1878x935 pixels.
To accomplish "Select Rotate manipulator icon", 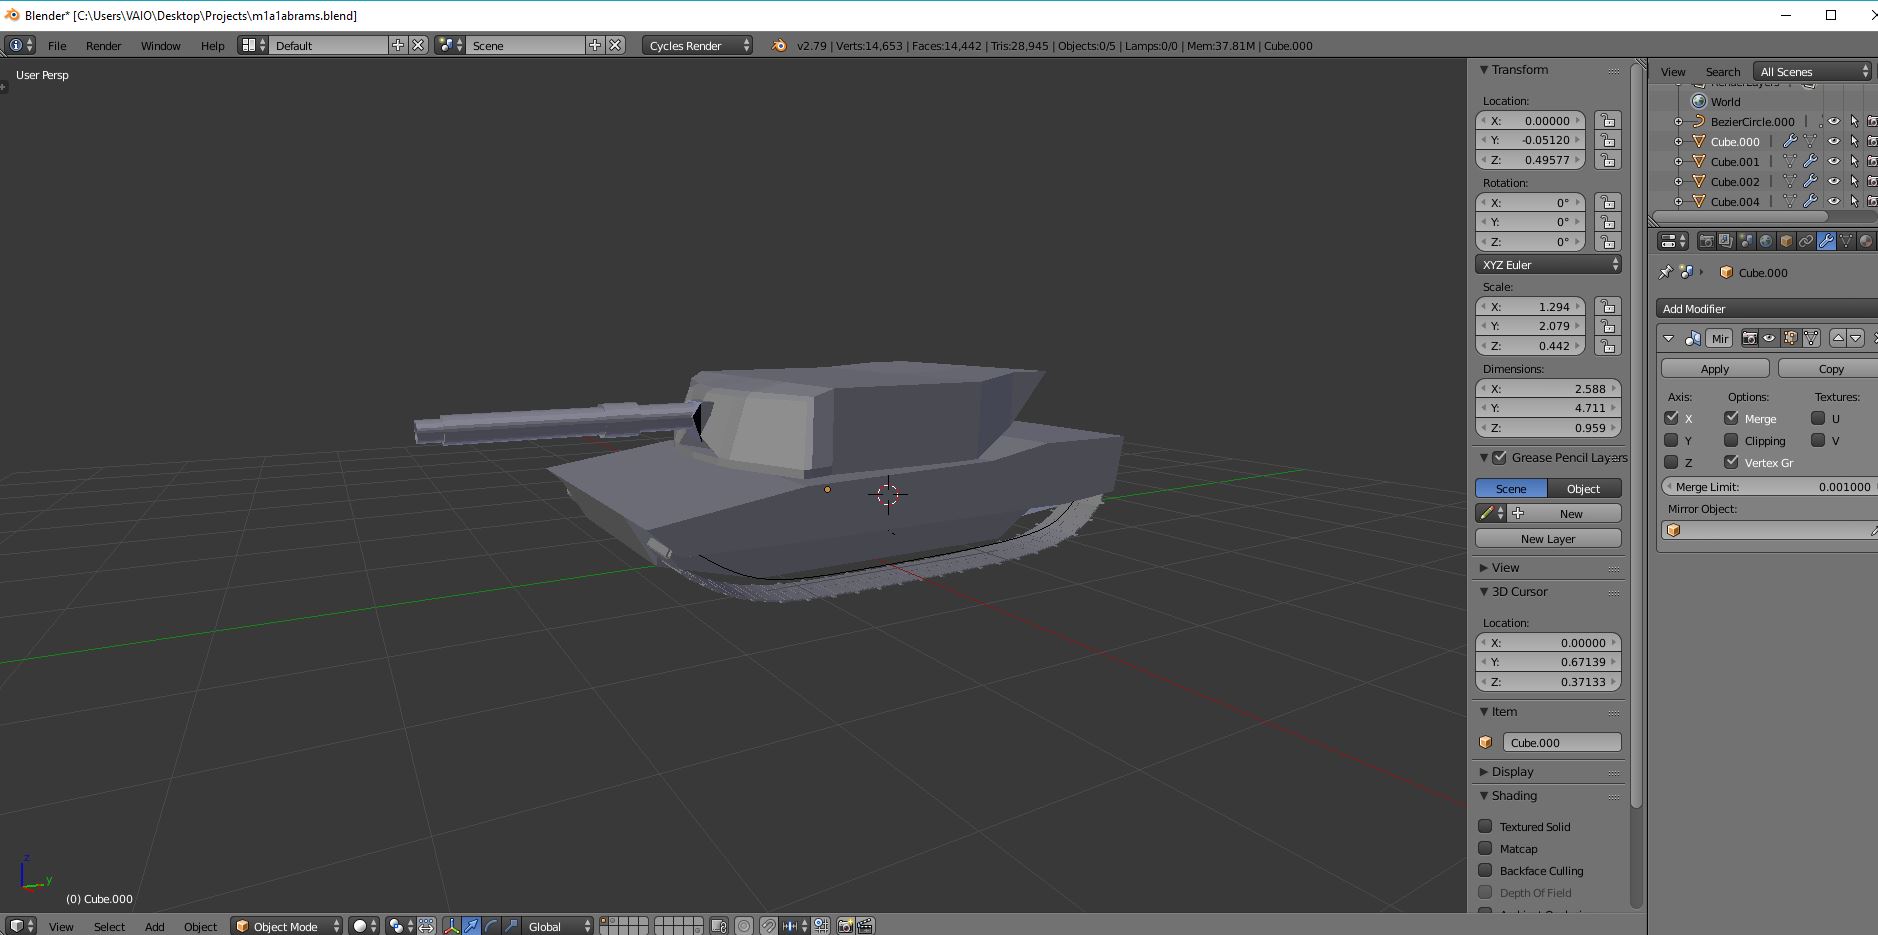I will click(491, 926).
